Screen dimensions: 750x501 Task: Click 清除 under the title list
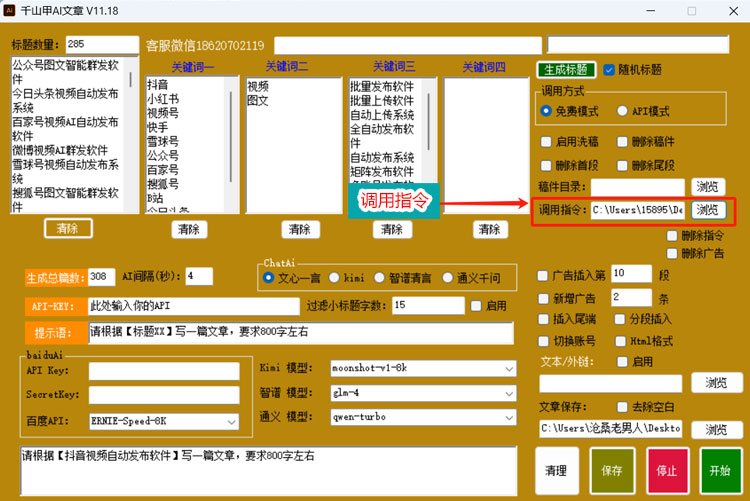(68, 228)
